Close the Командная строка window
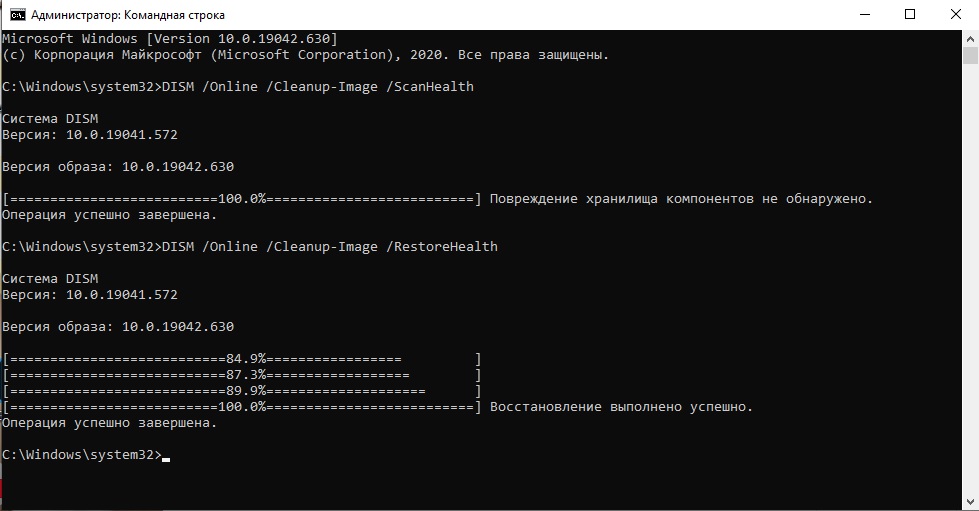979x511 pixels. 955,15
